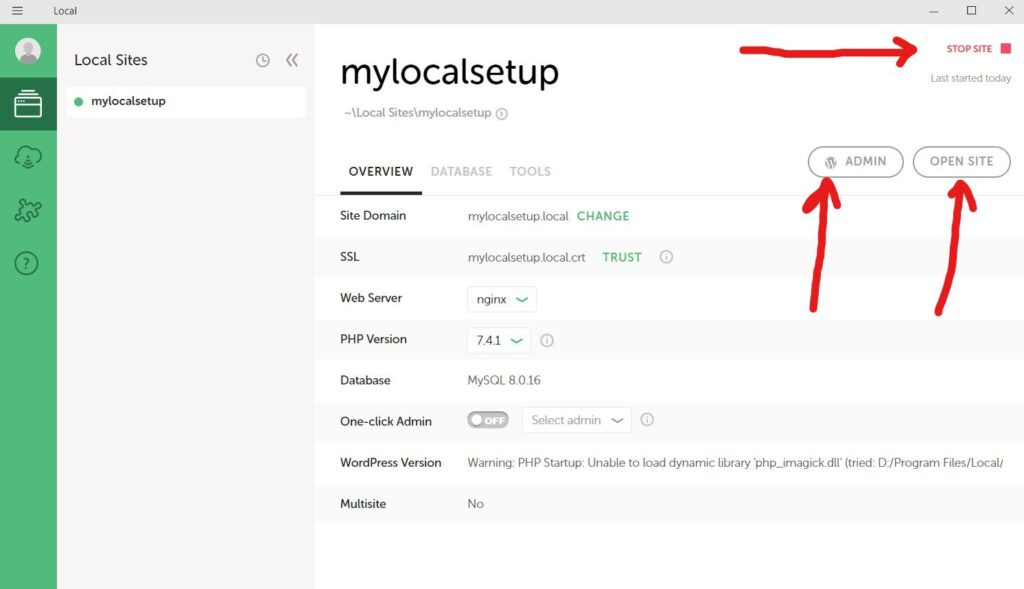
Task: Minimize the Local window
Action: coord(934,11)
